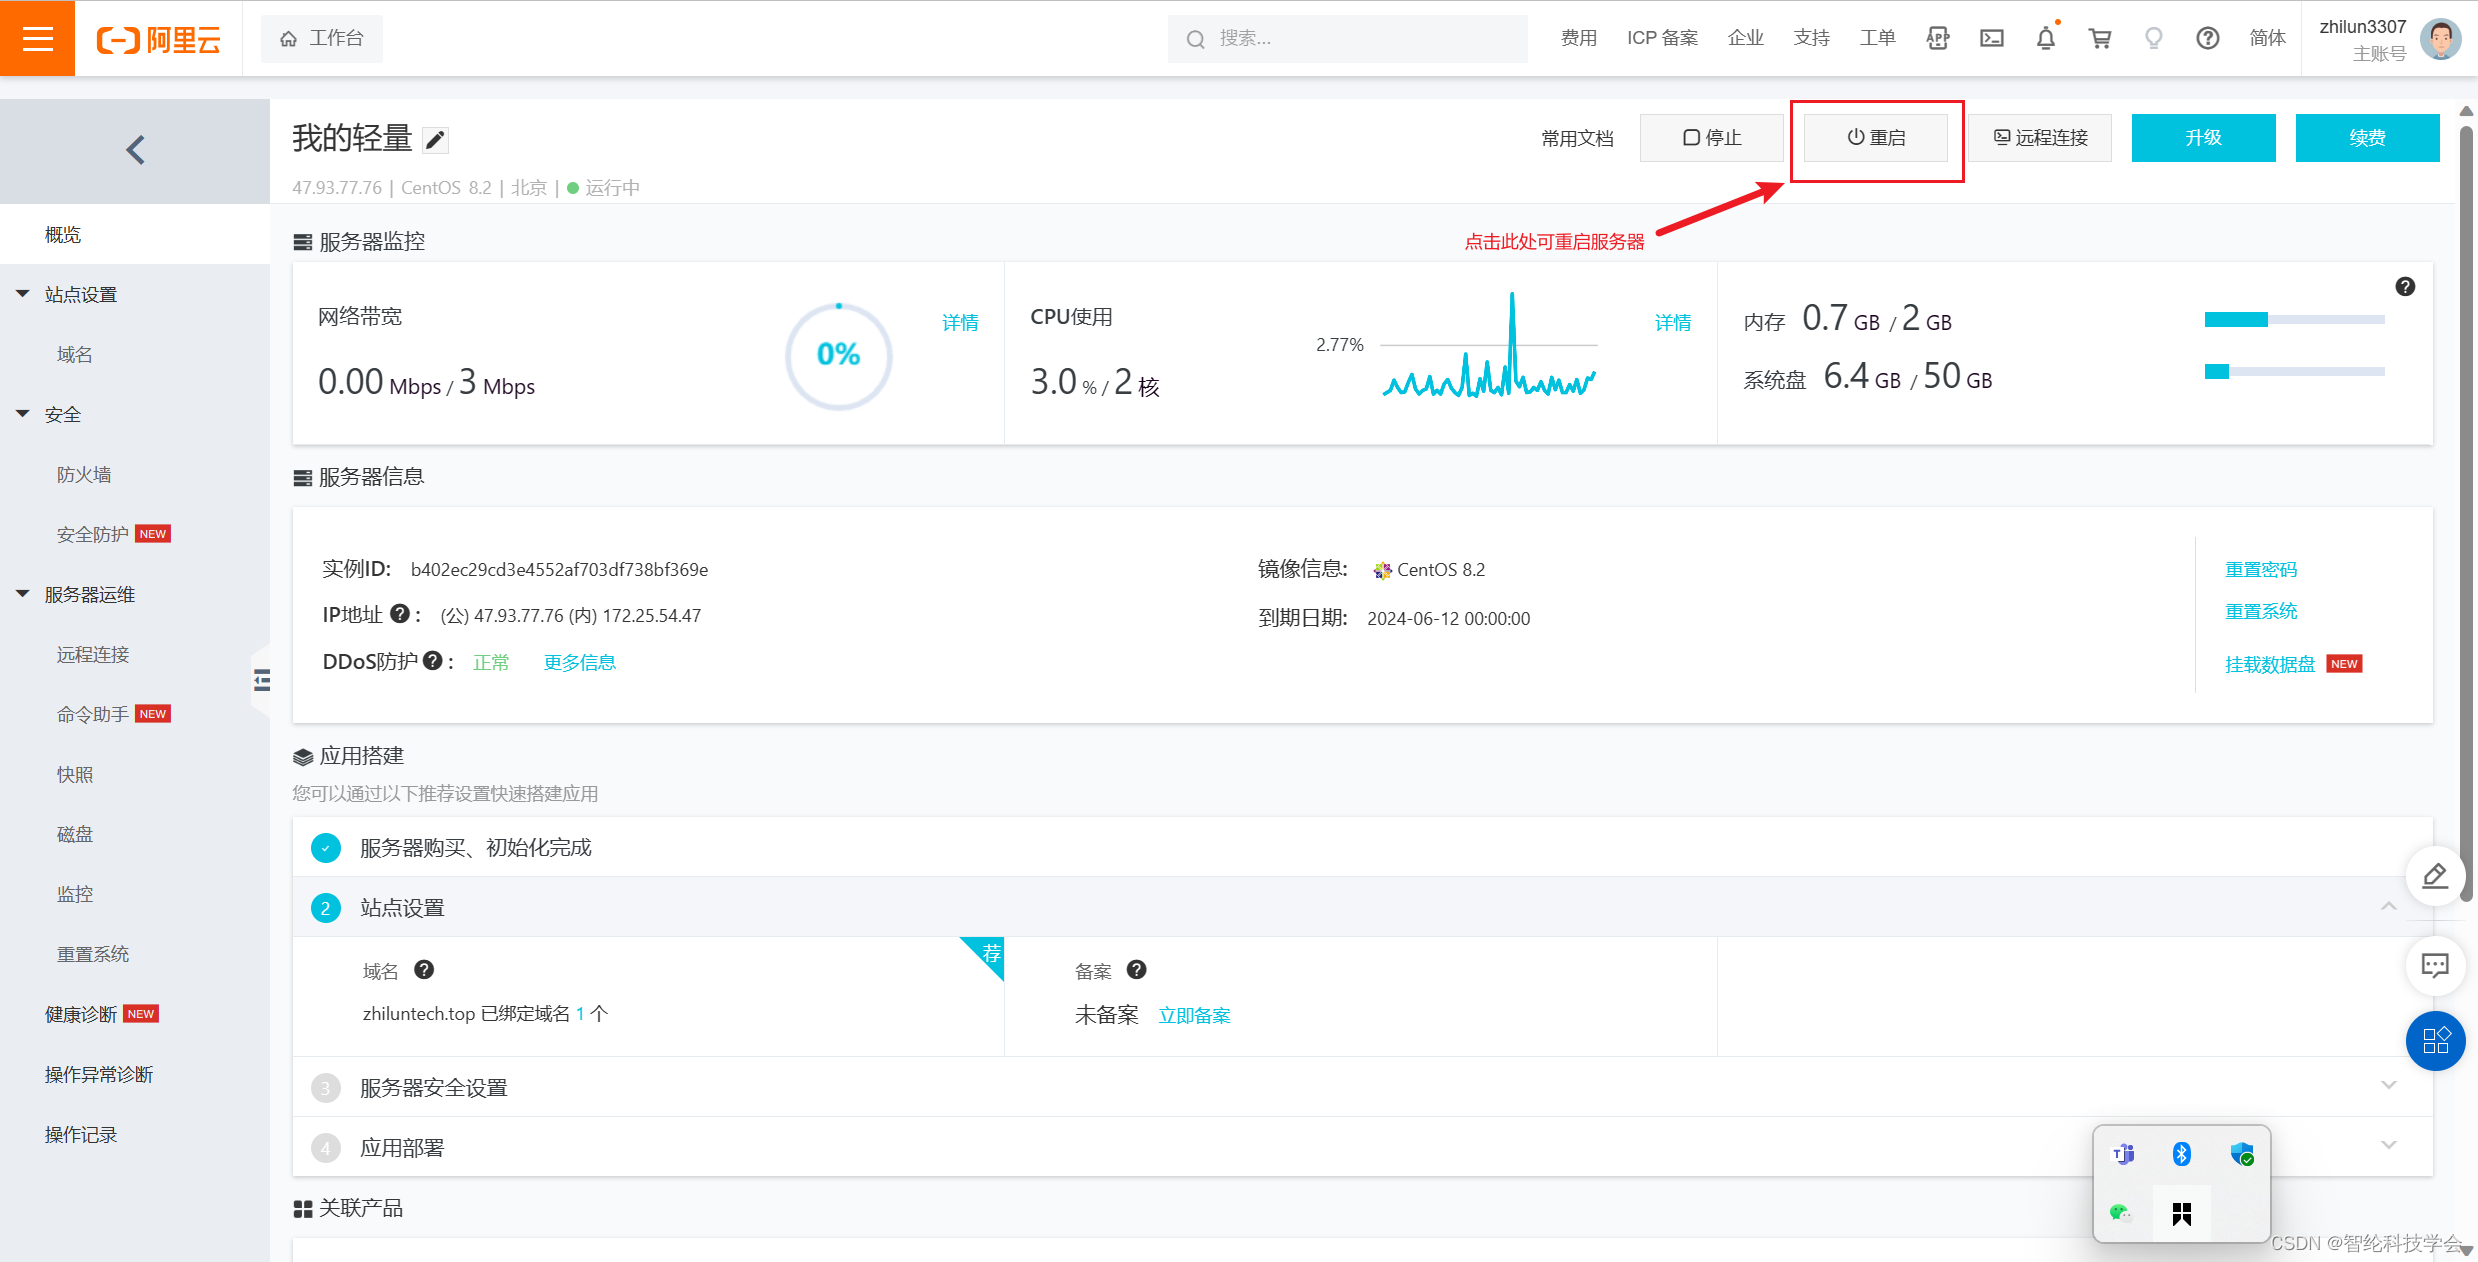Click the sidebar fold toggle handle
This screenshot has width=2478, height=1262.
261,681
